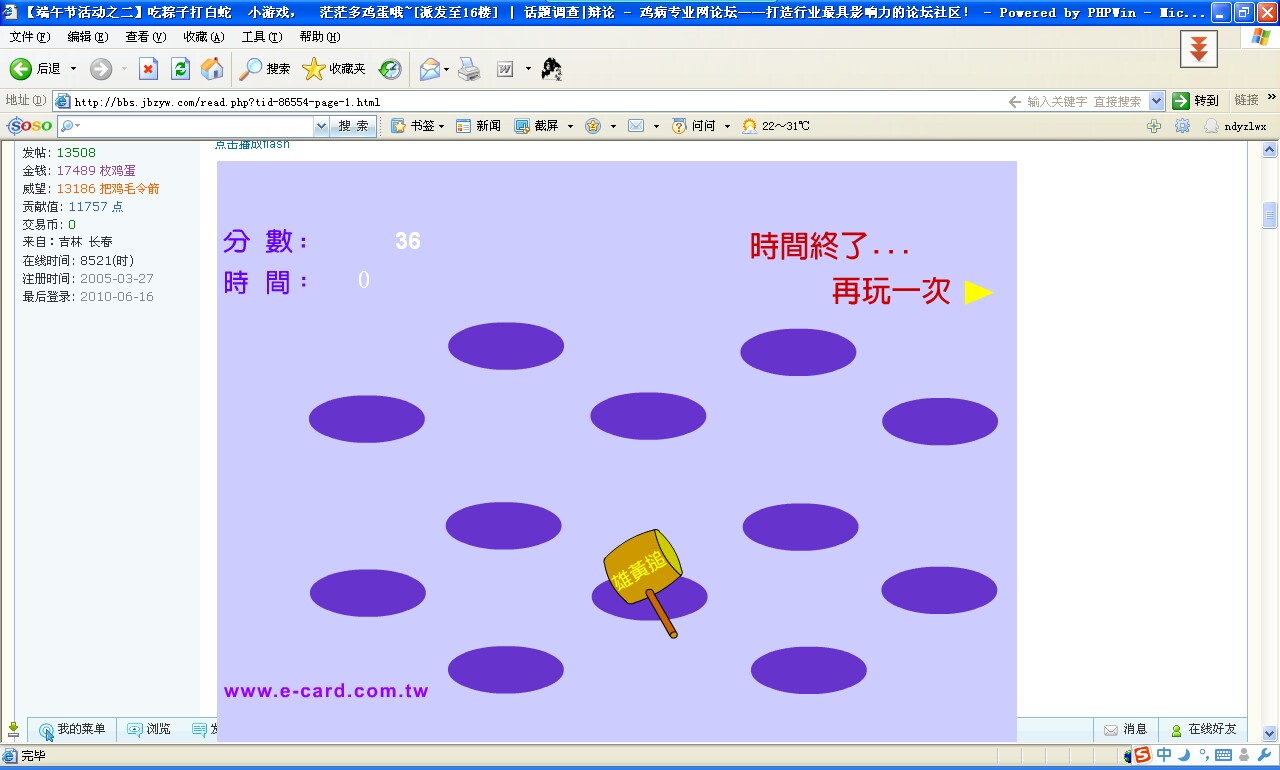
Task: Open the address bar dropdown arrow
Action: tap(1157, 101)
